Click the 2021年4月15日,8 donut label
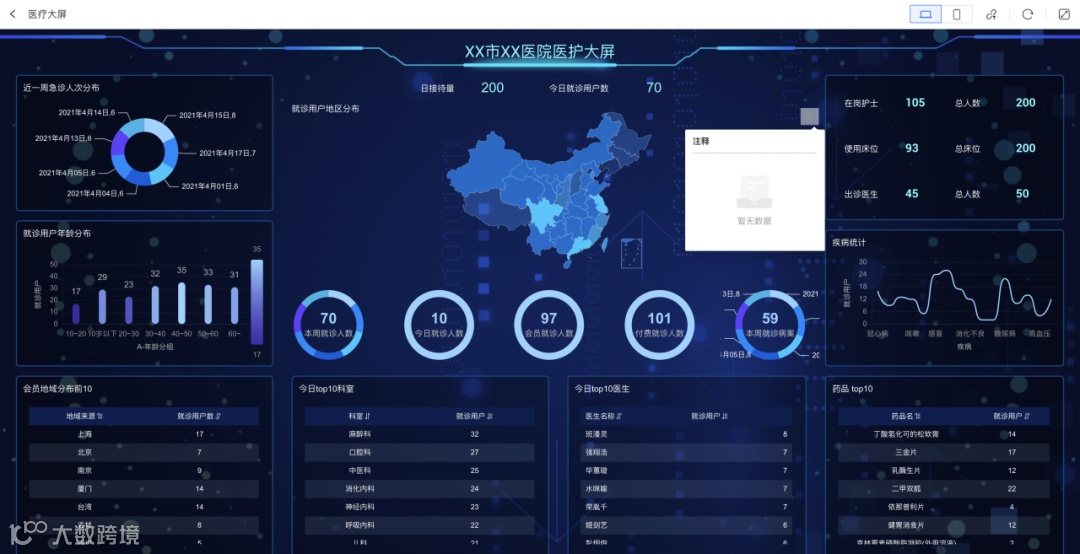The height and width of the screenshot is (554, 1080). click(207, 115)
